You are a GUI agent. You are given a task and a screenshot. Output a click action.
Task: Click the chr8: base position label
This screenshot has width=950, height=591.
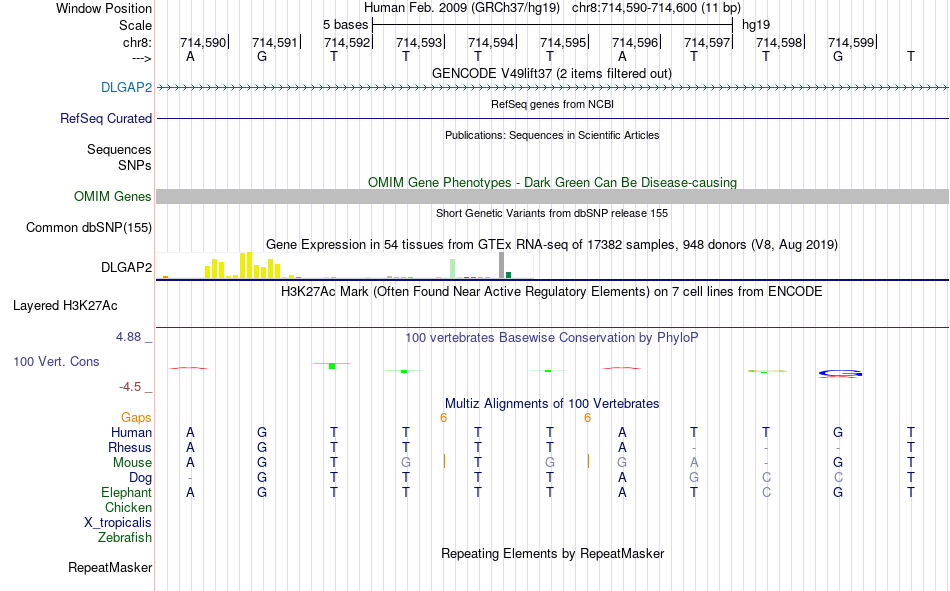[x=137, y=42]
